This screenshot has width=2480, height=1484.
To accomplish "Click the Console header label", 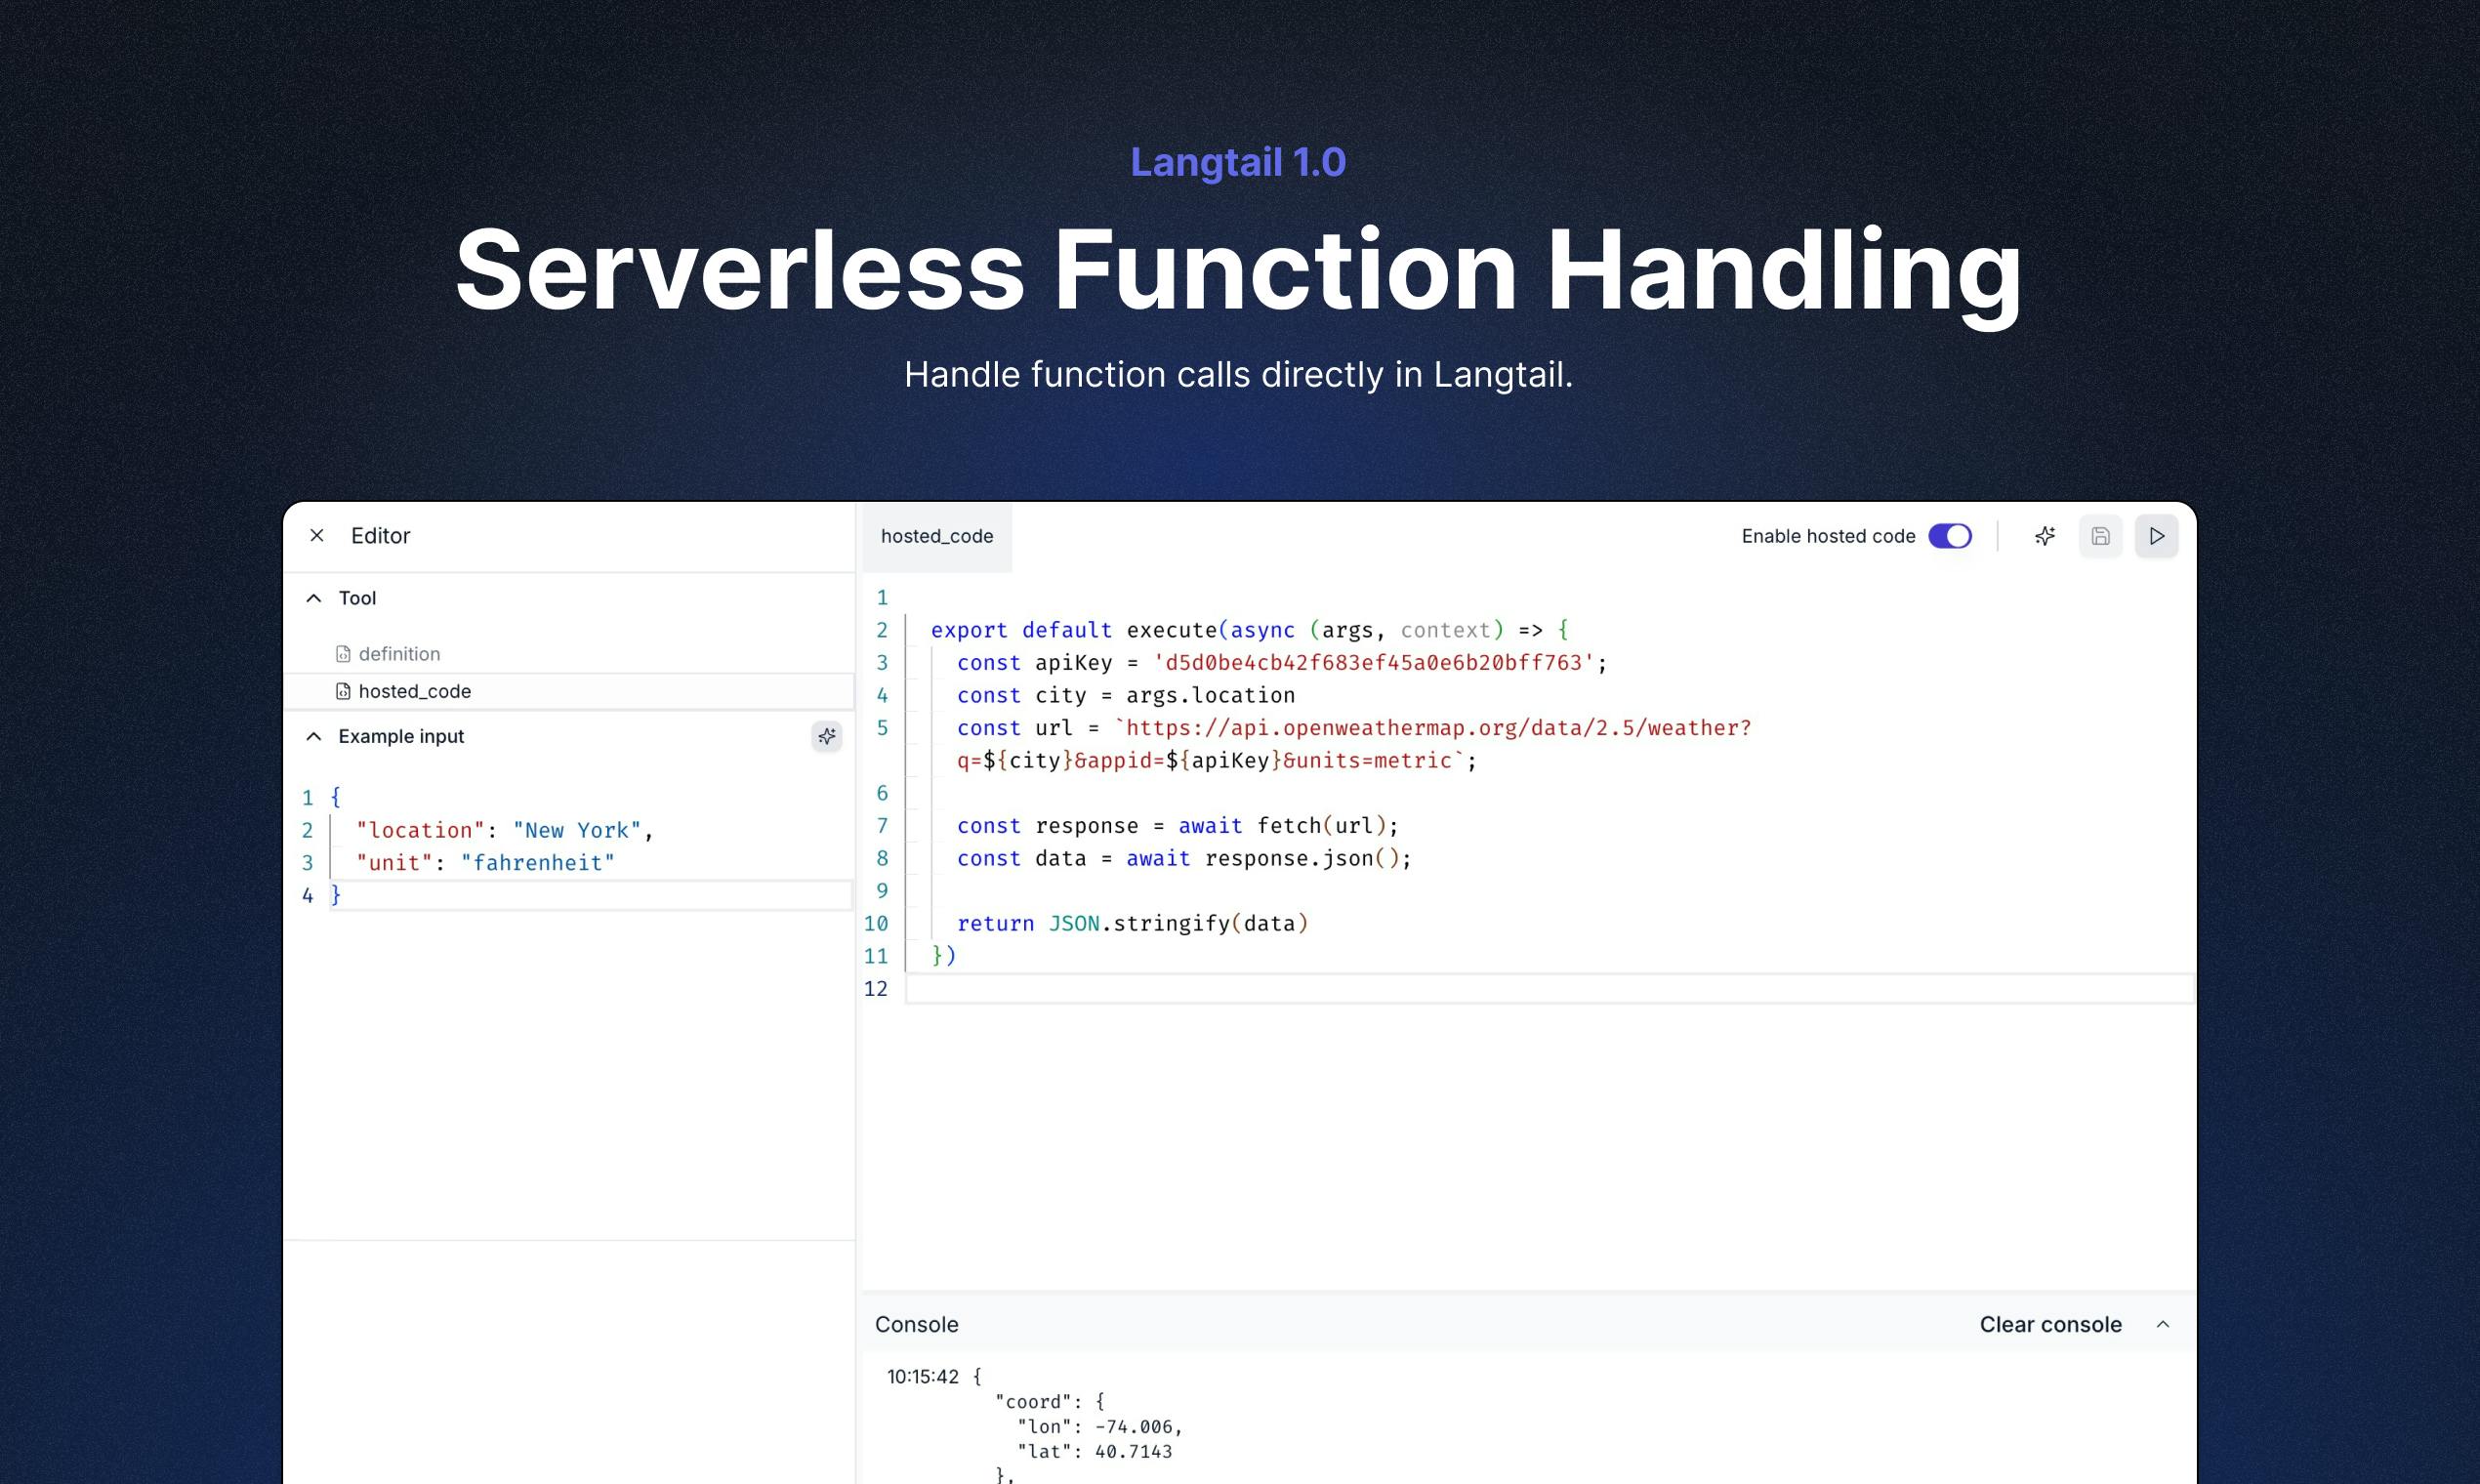I will tap(917, 1324).
